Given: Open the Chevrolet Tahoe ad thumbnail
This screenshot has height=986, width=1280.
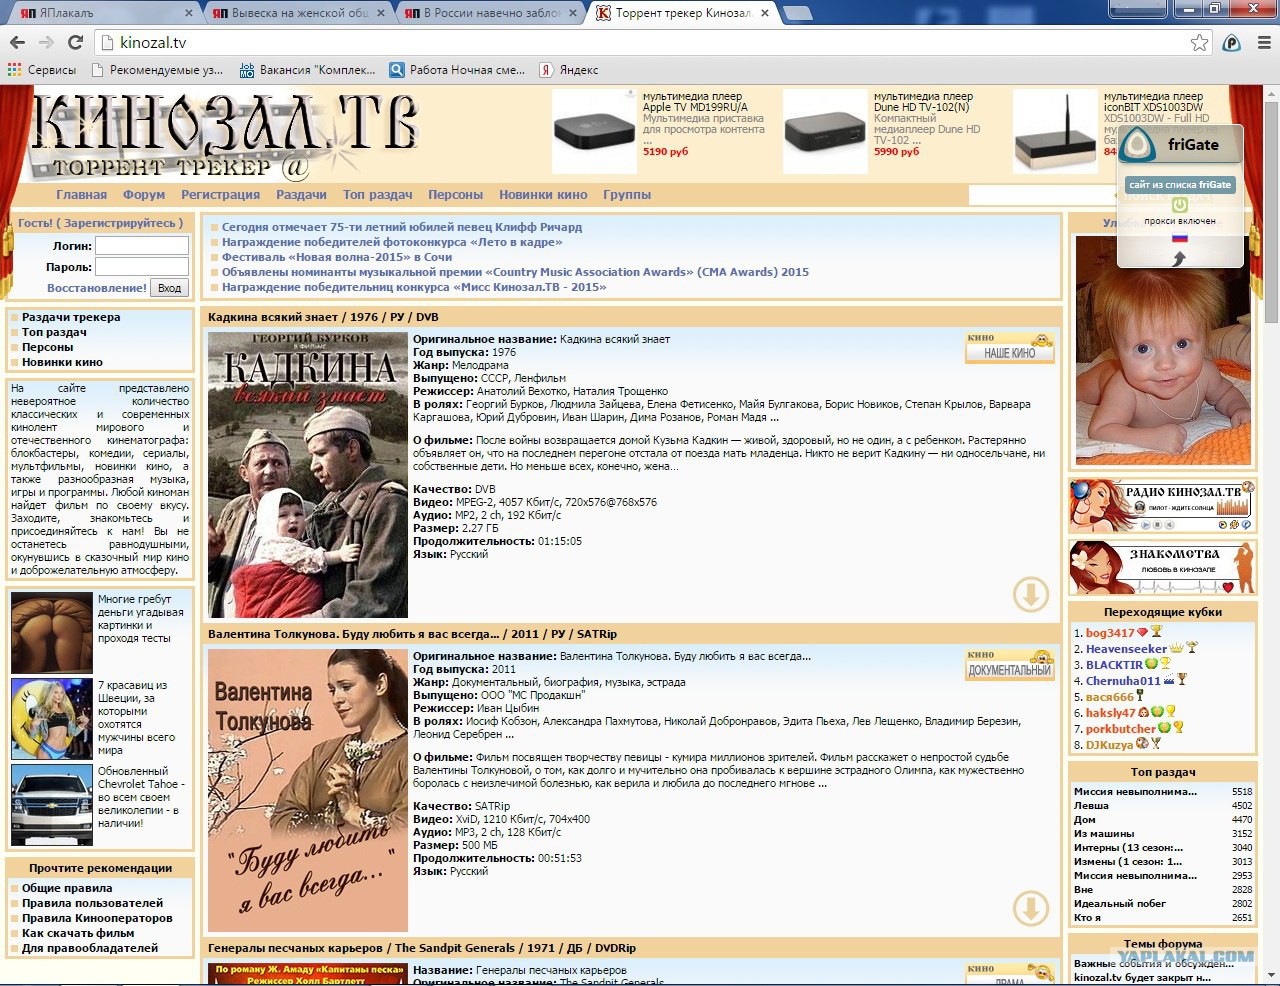Looking at the screenshot, I should click(x=52, y=805).
